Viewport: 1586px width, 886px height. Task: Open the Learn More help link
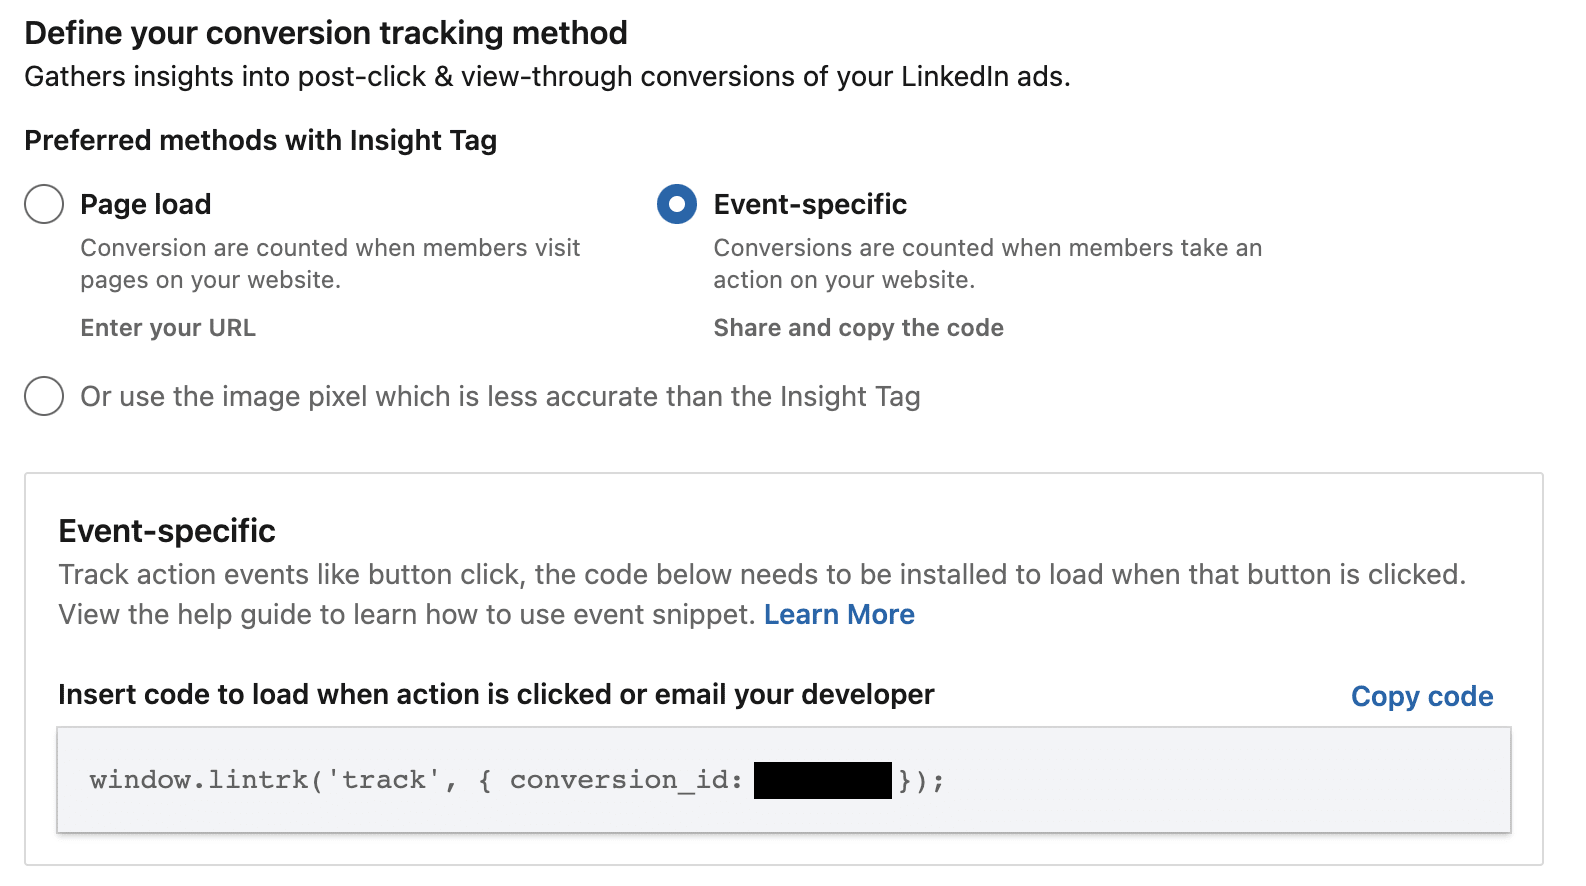coord(839,614)
